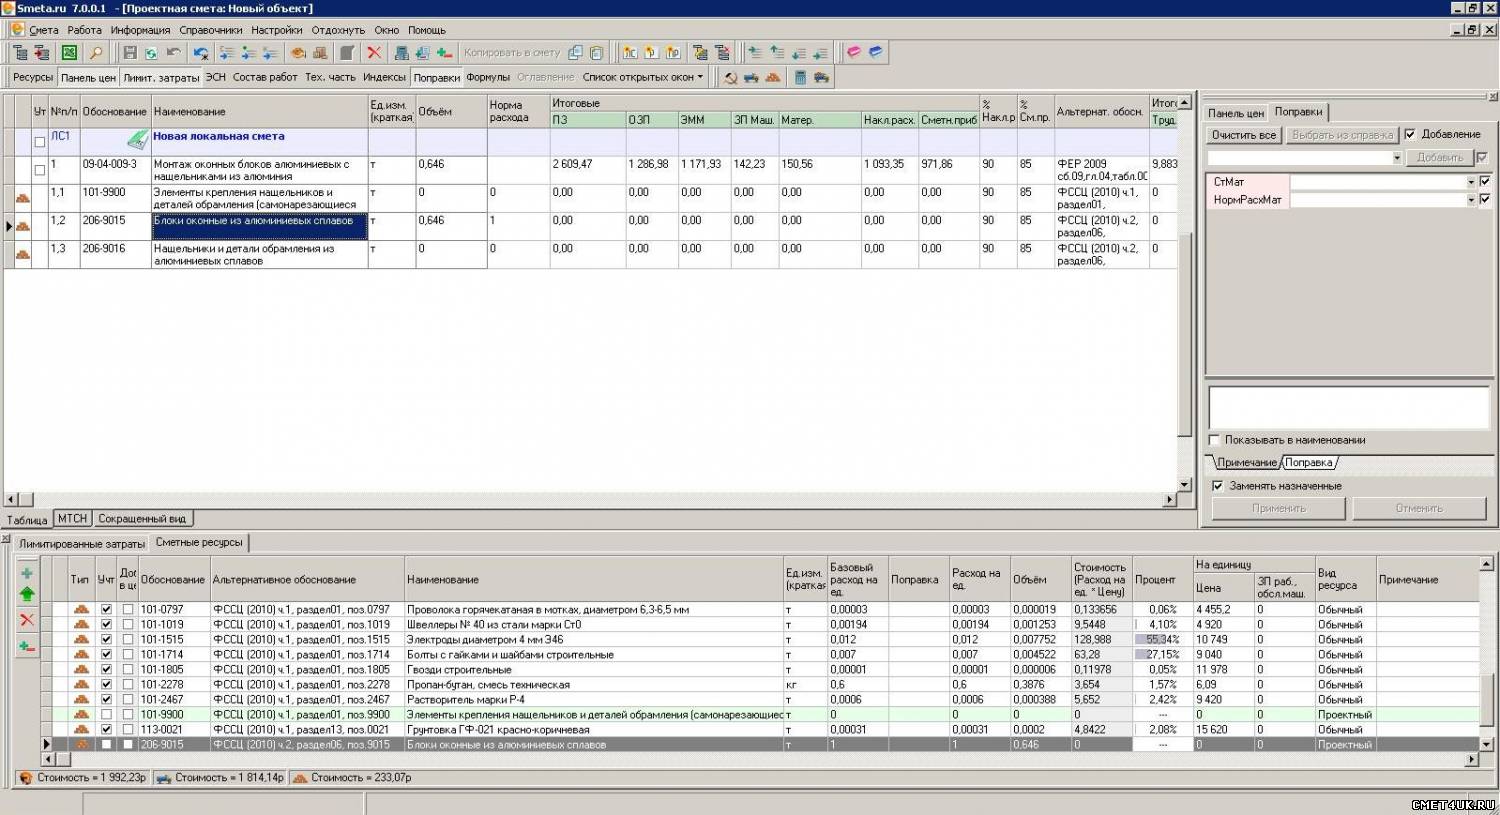Click green plus add icon in resources sidebar
The width and height of the screenshot is (1500, 815).
click(x=27, y=573)
